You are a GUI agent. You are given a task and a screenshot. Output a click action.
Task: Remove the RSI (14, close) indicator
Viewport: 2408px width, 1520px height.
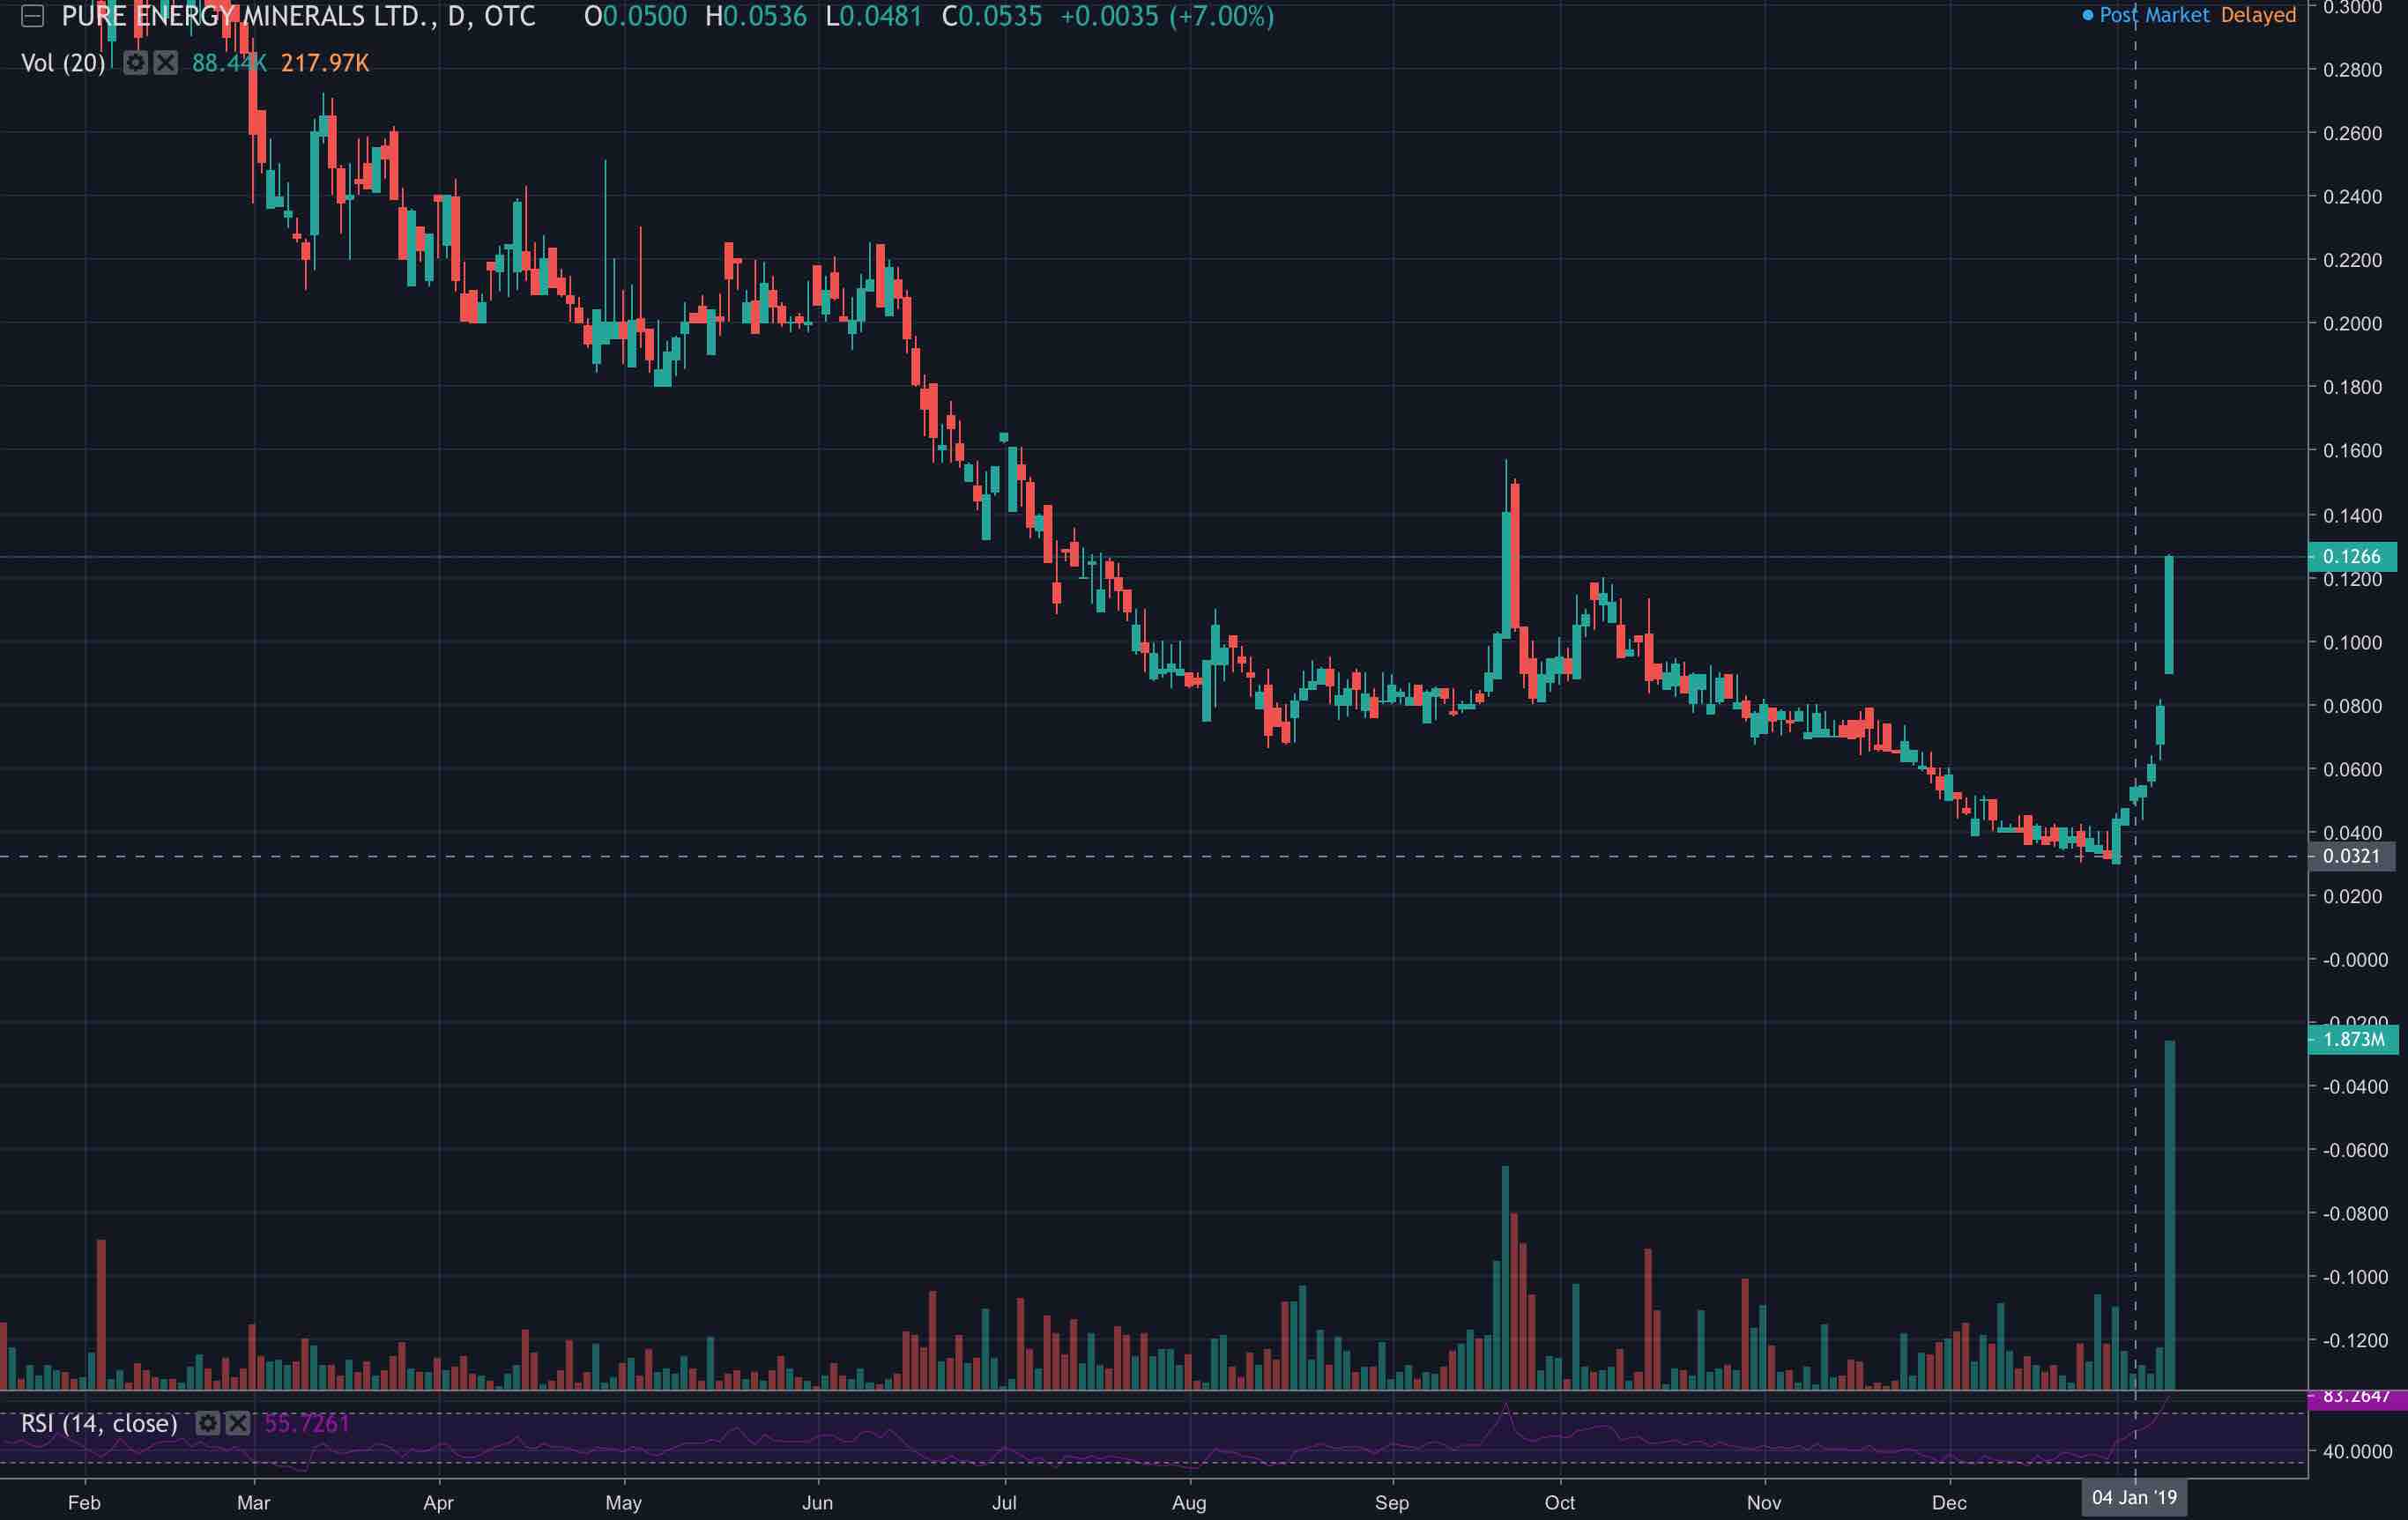pos(237,1423)
